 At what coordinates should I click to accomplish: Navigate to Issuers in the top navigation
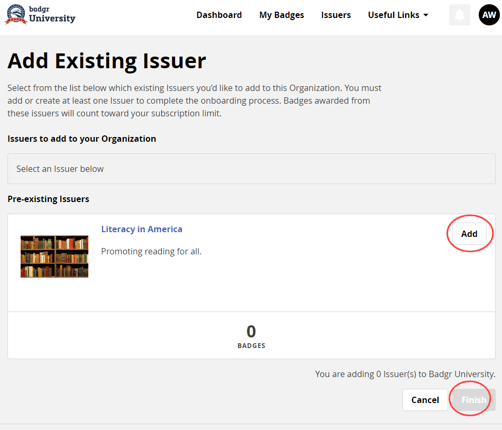(x=336, y=15)
